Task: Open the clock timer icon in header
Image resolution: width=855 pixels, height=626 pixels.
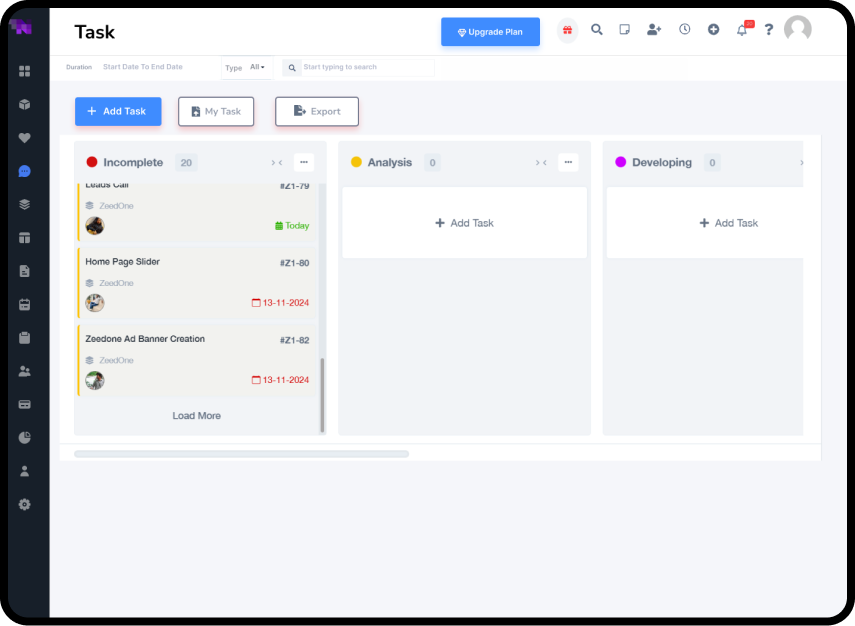Action: (684, 29)
